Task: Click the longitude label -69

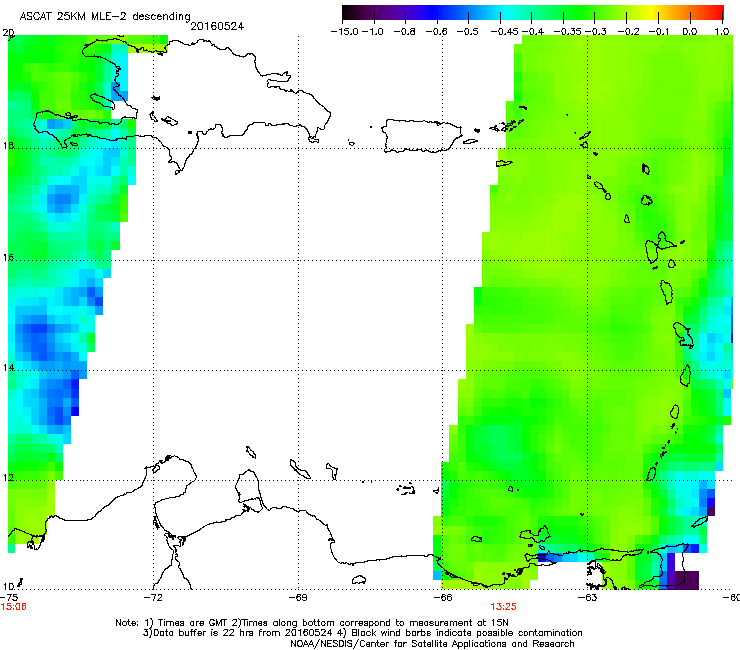Action: [x=298, y=597]
